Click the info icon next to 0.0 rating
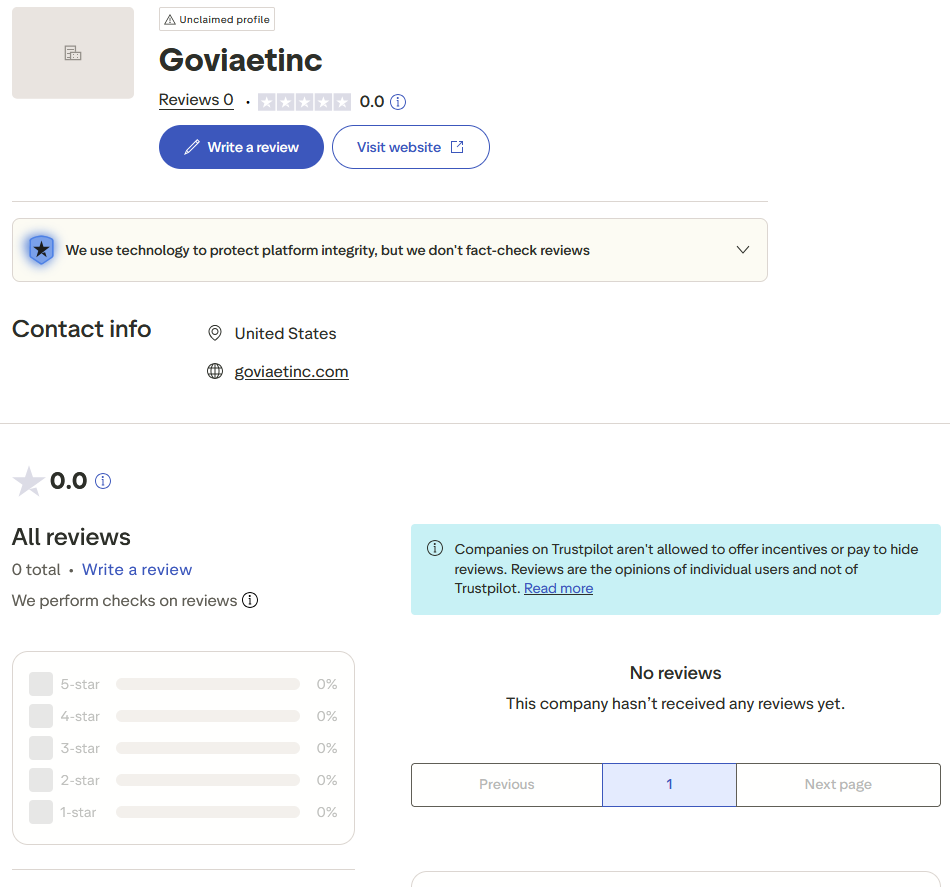950x887 pixels. 398,101
